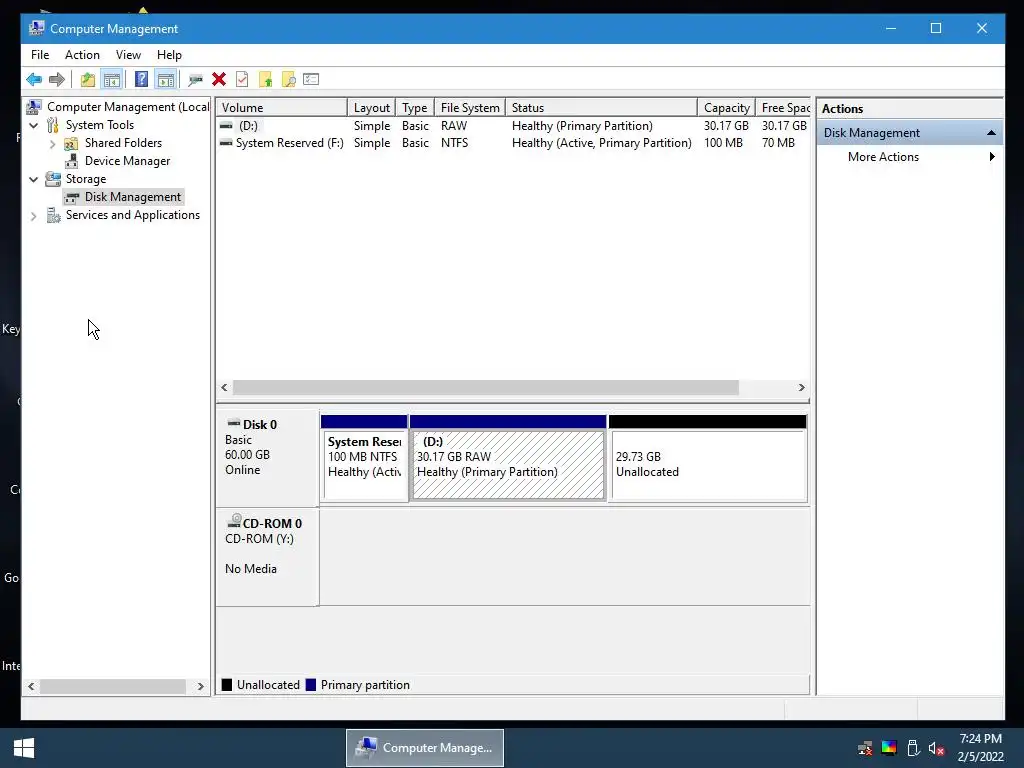Select the (D:) volume row in list
The image size is (1024, 768).
513,125
